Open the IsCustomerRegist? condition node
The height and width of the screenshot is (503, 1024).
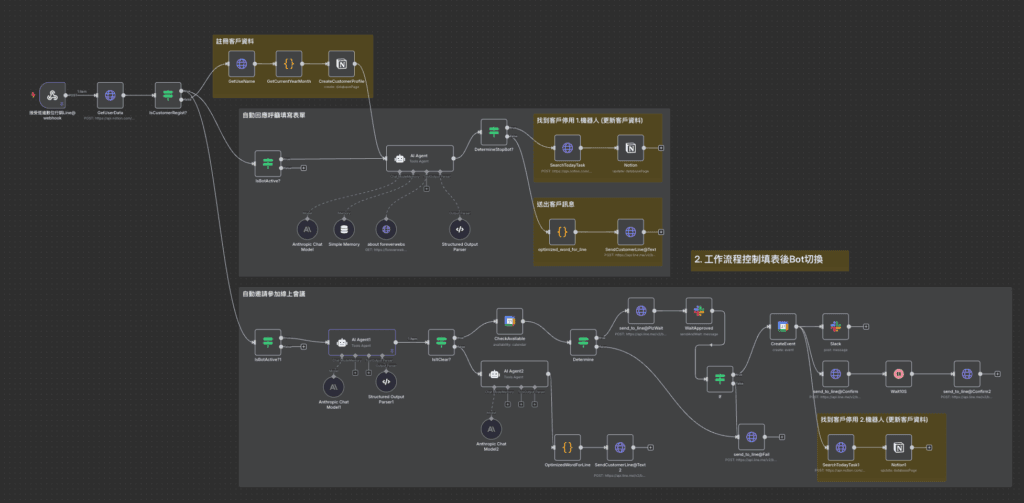168,95
